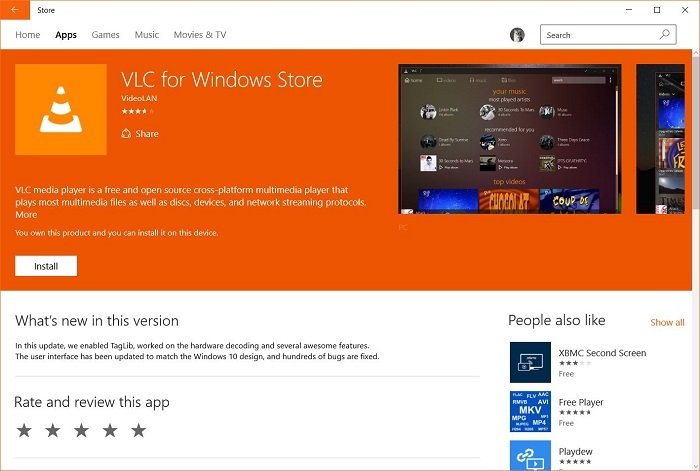Click the scrollbar up arrow
The height and width of the screenshot is (471, 700).
point(696,53)
